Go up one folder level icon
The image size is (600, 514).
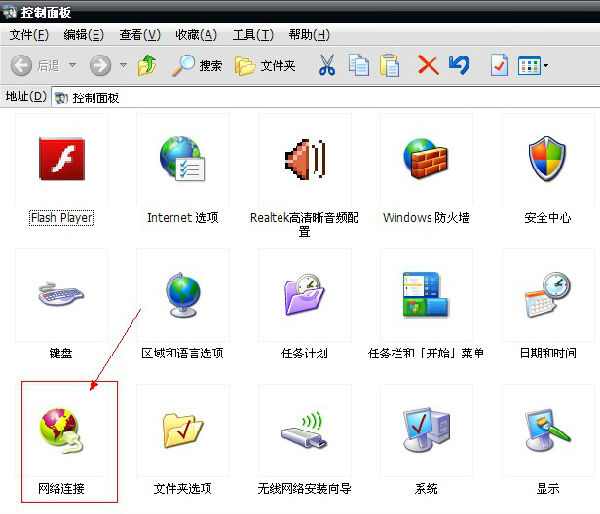coord(147,65)
